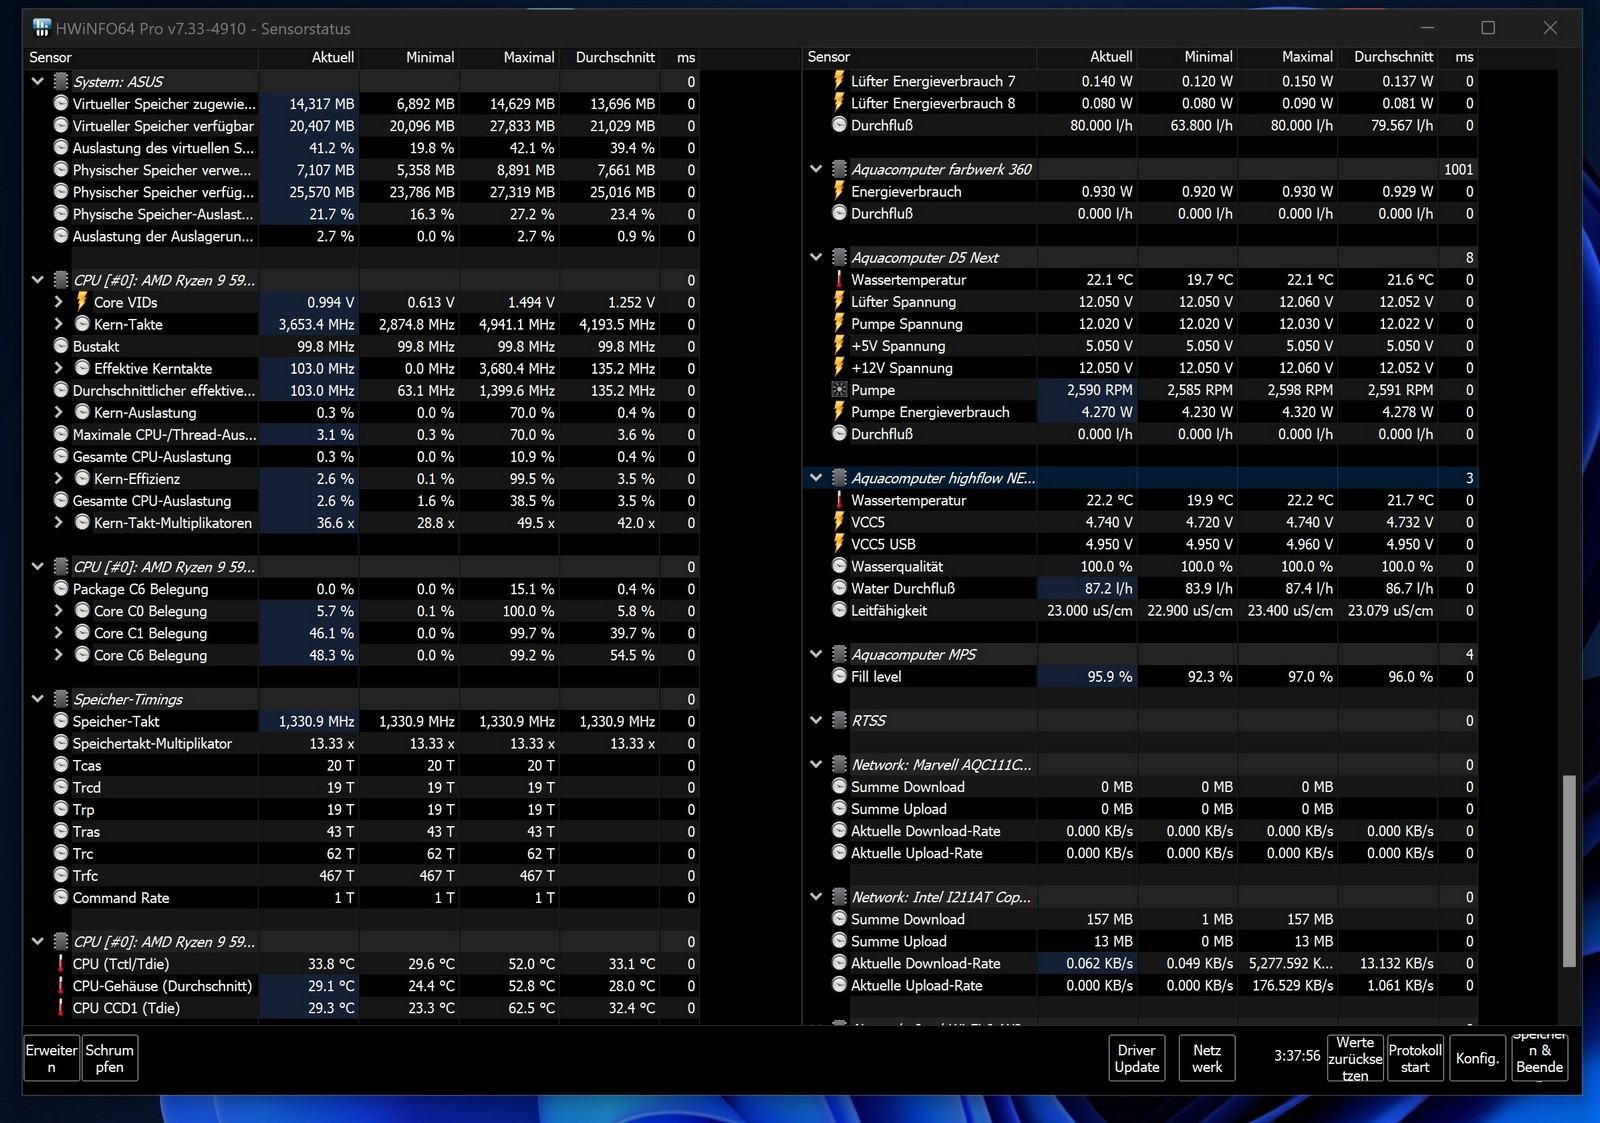1600x1123 pixels.
Task: Click the thermometer icon beside CPU (Tctl/Tdie)
Action: [61, 964]
